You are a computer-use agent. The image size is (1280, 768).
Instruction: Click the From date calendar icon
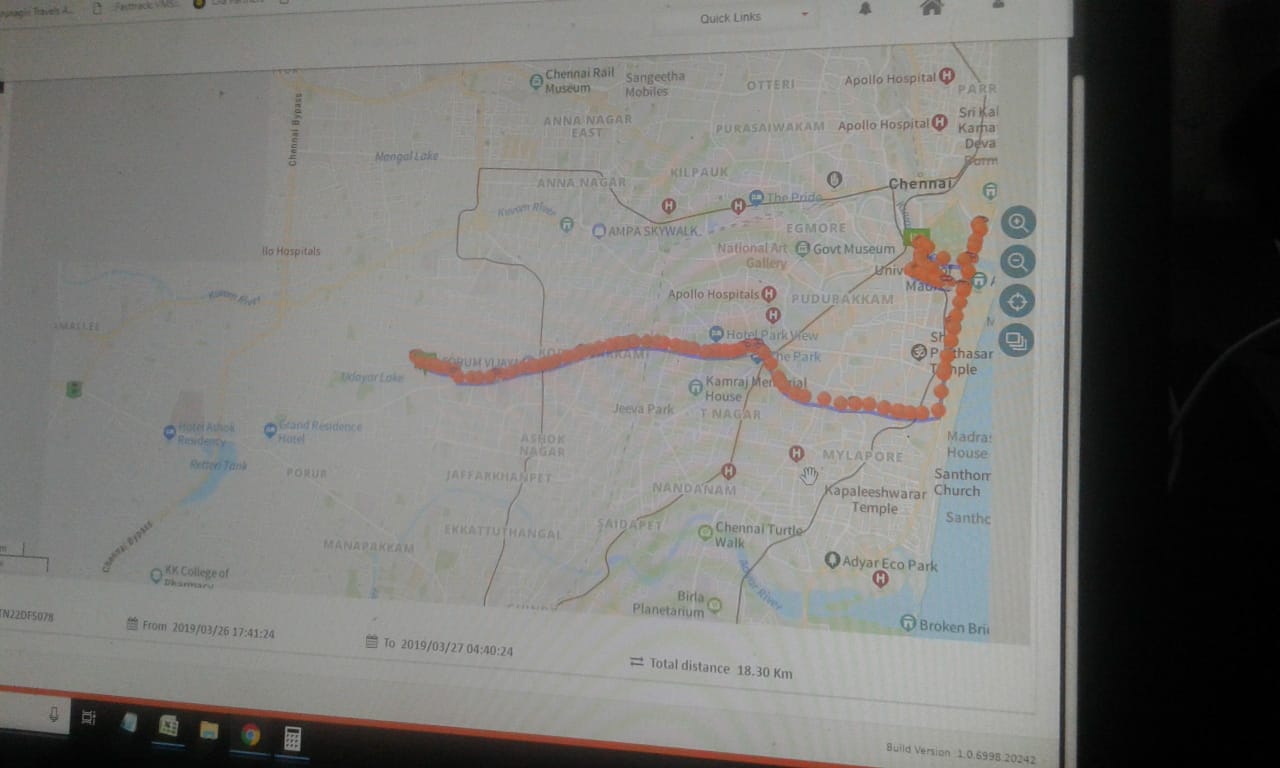[132, 624]
